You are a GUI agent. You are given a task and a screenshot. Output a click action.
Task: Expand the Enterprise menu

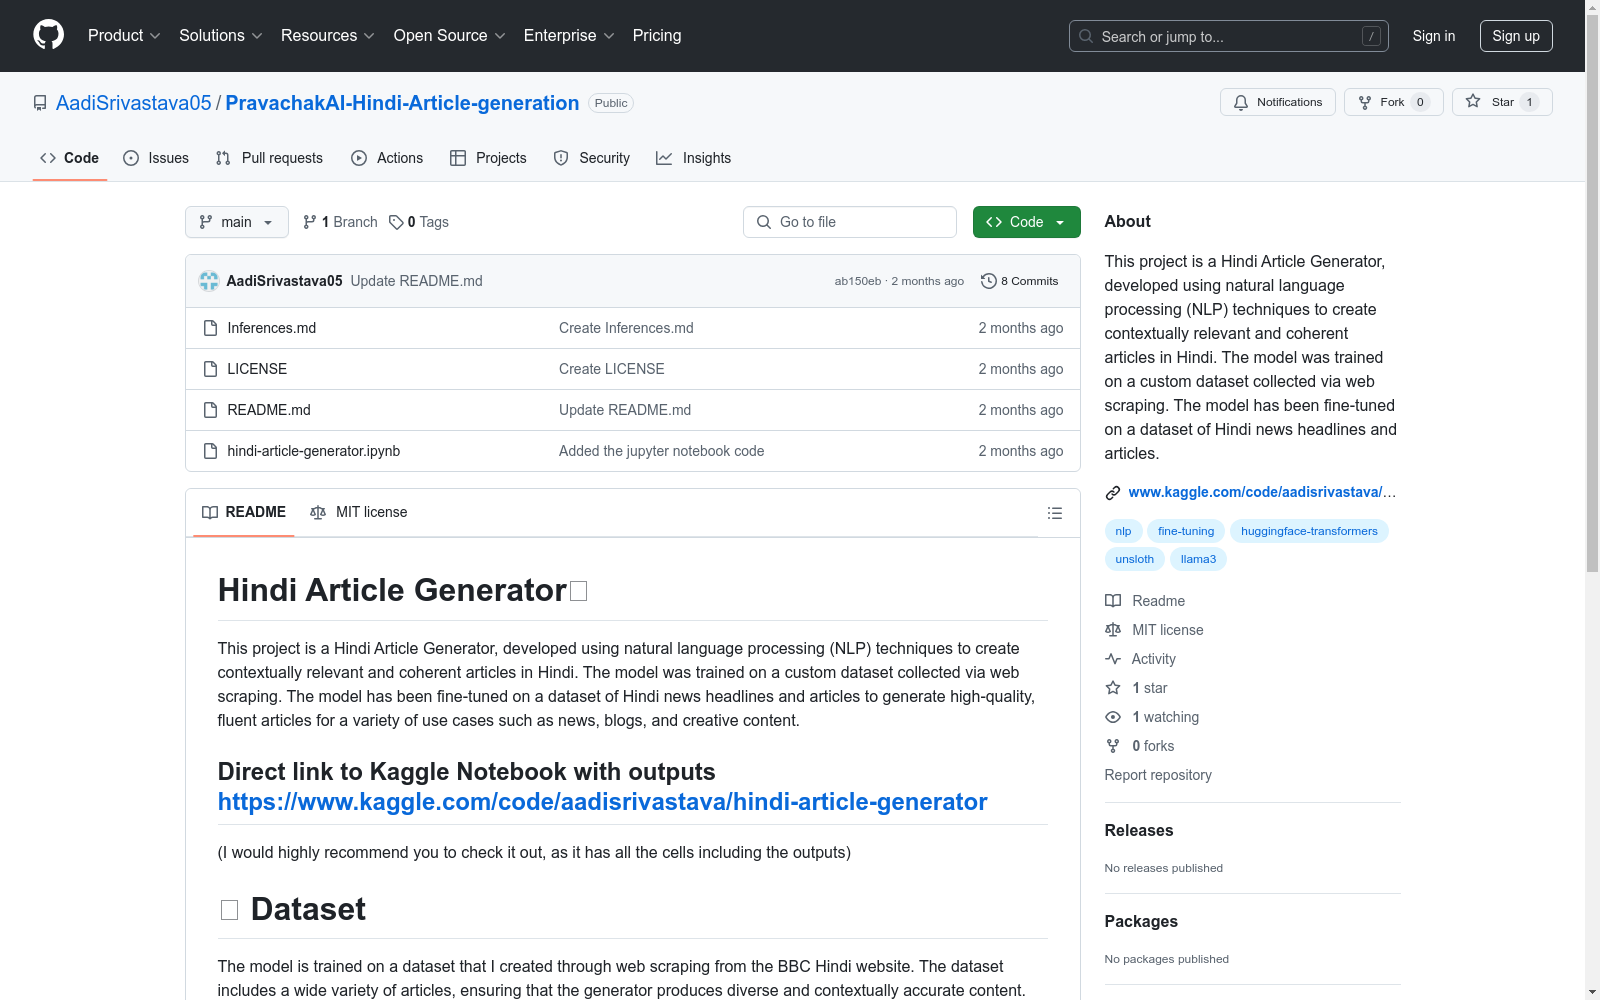click(x=569, y=36)
